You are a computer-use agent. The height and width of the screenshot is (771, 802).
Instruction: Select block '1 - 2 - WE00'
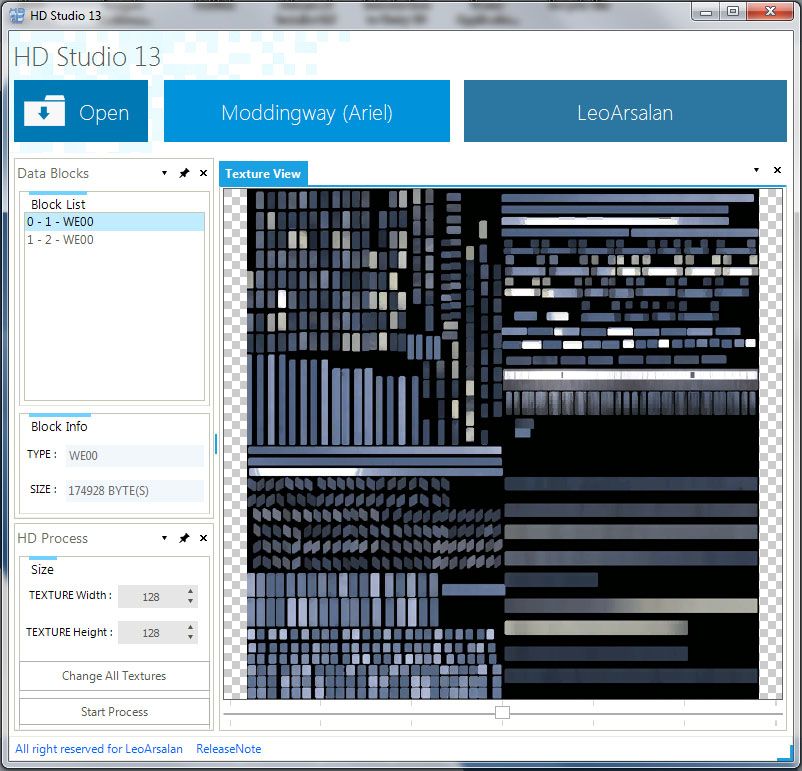[x=60, y=240]
